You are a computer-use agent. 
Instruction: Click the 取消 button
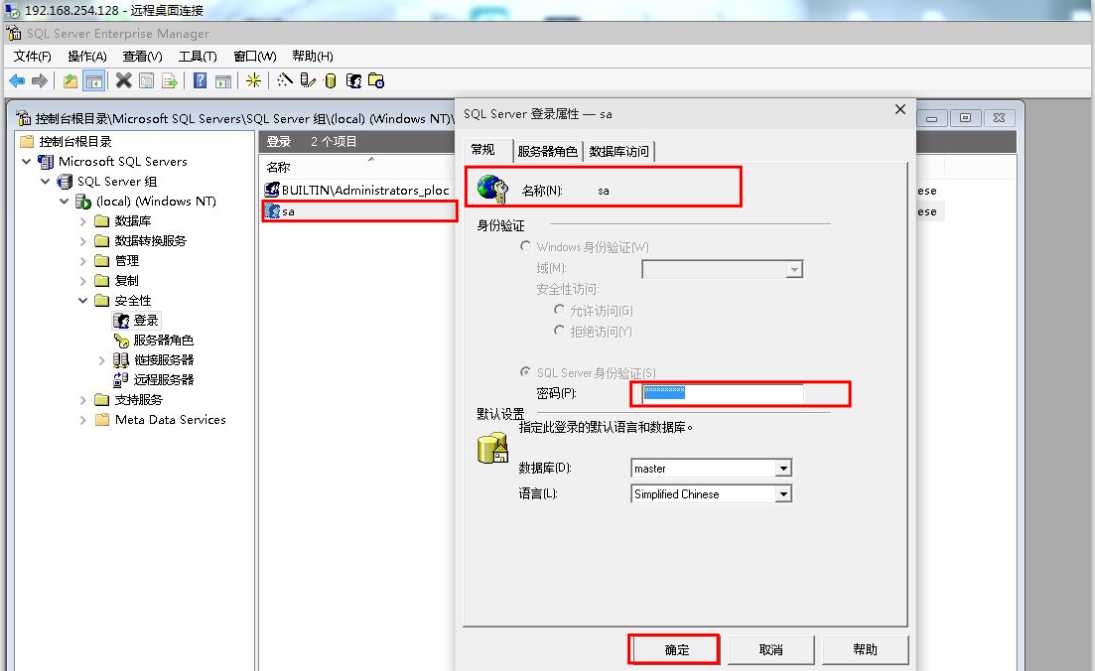click(771, 649)
